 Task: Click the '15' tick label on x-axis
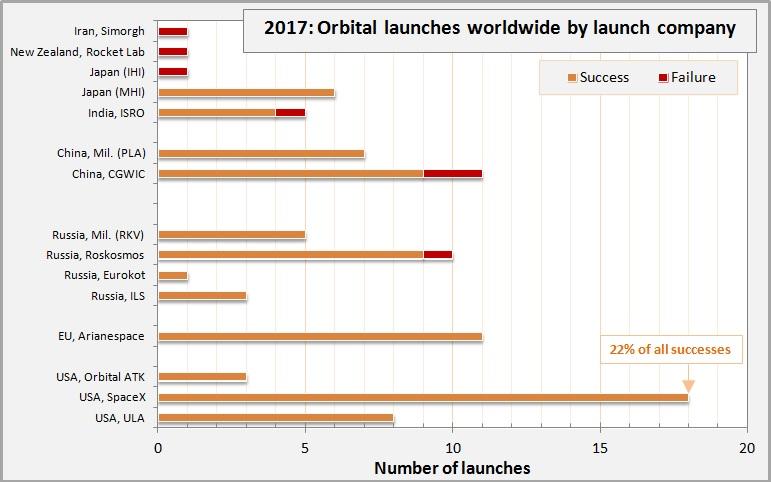tap(600, 449)
